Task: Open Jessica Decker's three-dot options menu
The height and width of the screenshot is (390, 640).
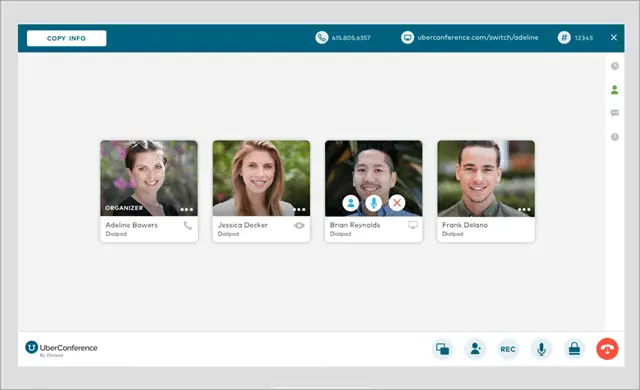Action: tap(299, 210)
